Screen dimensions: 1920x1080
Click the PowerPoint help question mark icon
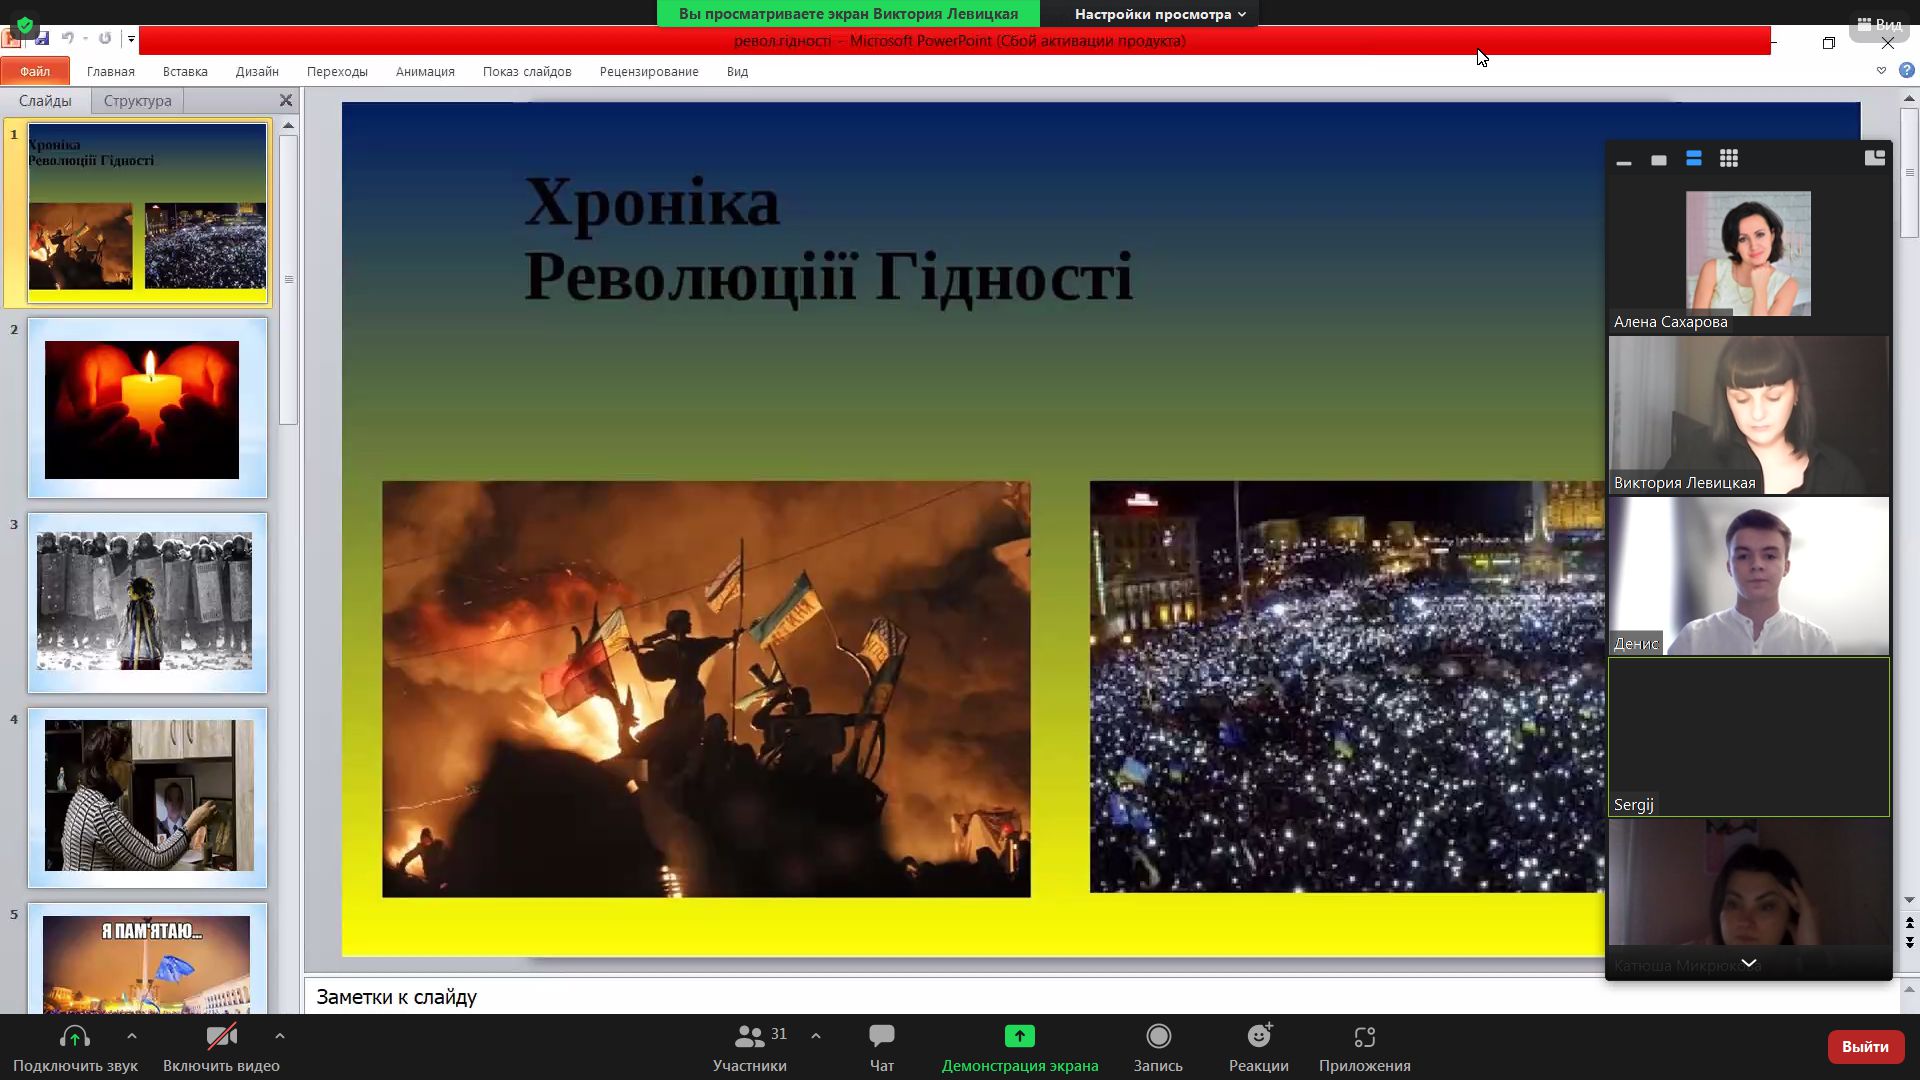point(1907,70)
